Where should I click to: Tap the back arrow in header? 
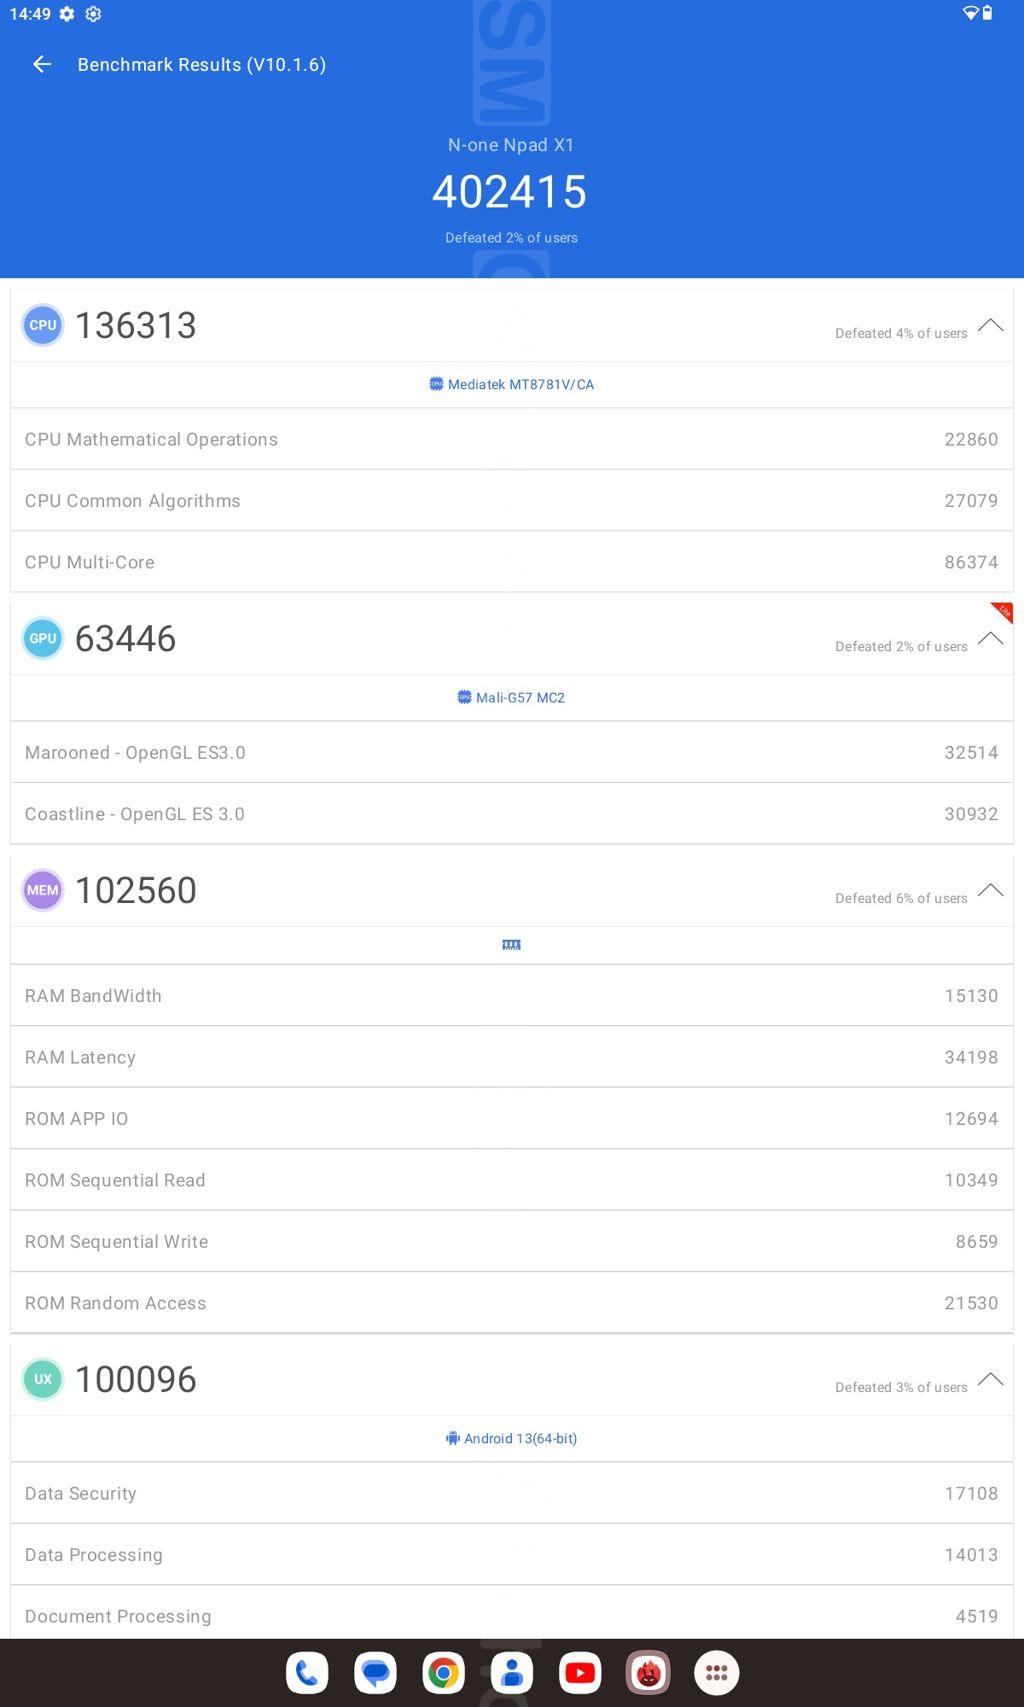(42, 65)
